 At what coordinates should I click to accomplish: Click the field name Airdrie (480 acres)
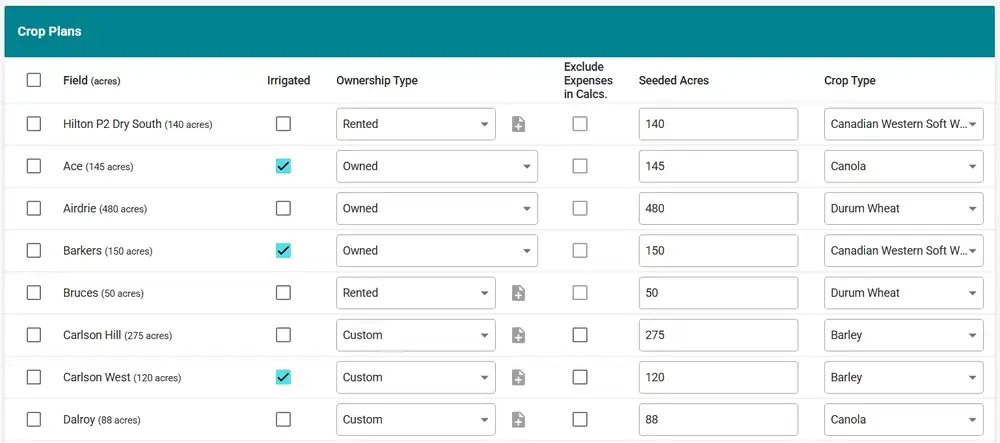click(105, 208)
